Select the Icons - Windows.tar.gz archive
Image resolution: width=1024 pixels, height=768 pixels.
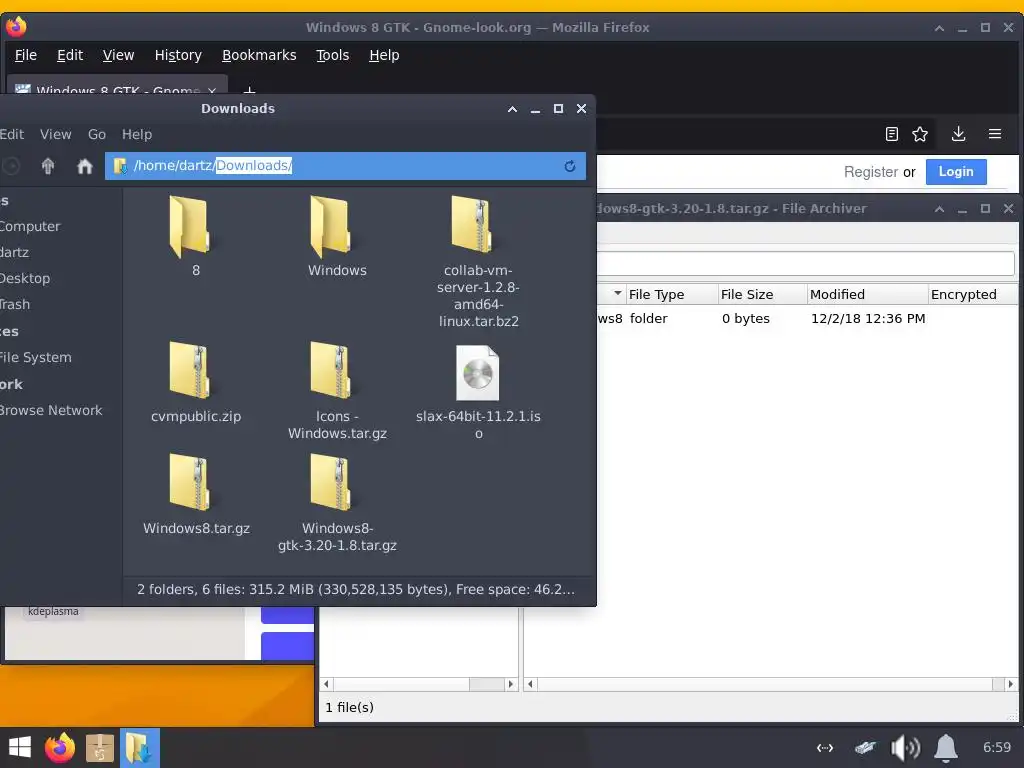(x=330, y=370)
